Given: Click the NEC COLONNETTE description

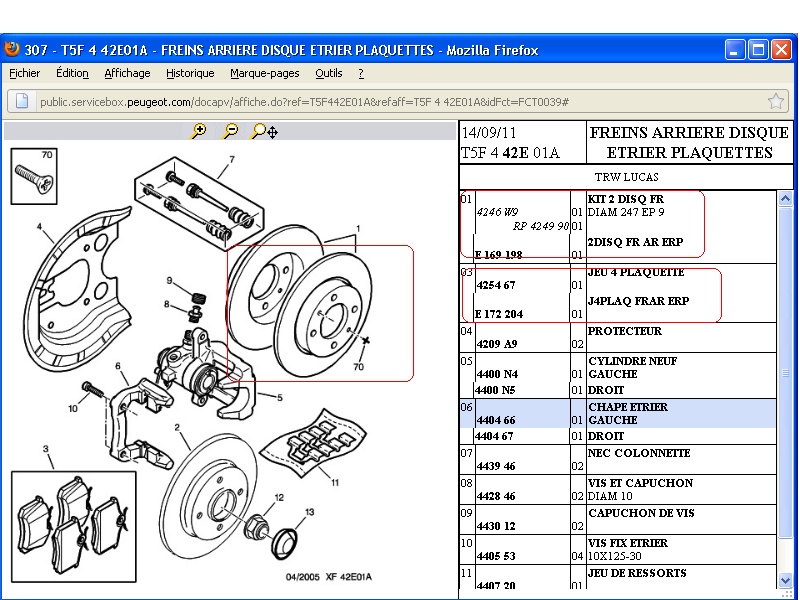Looking at the screenshot, I should [639, 453].
